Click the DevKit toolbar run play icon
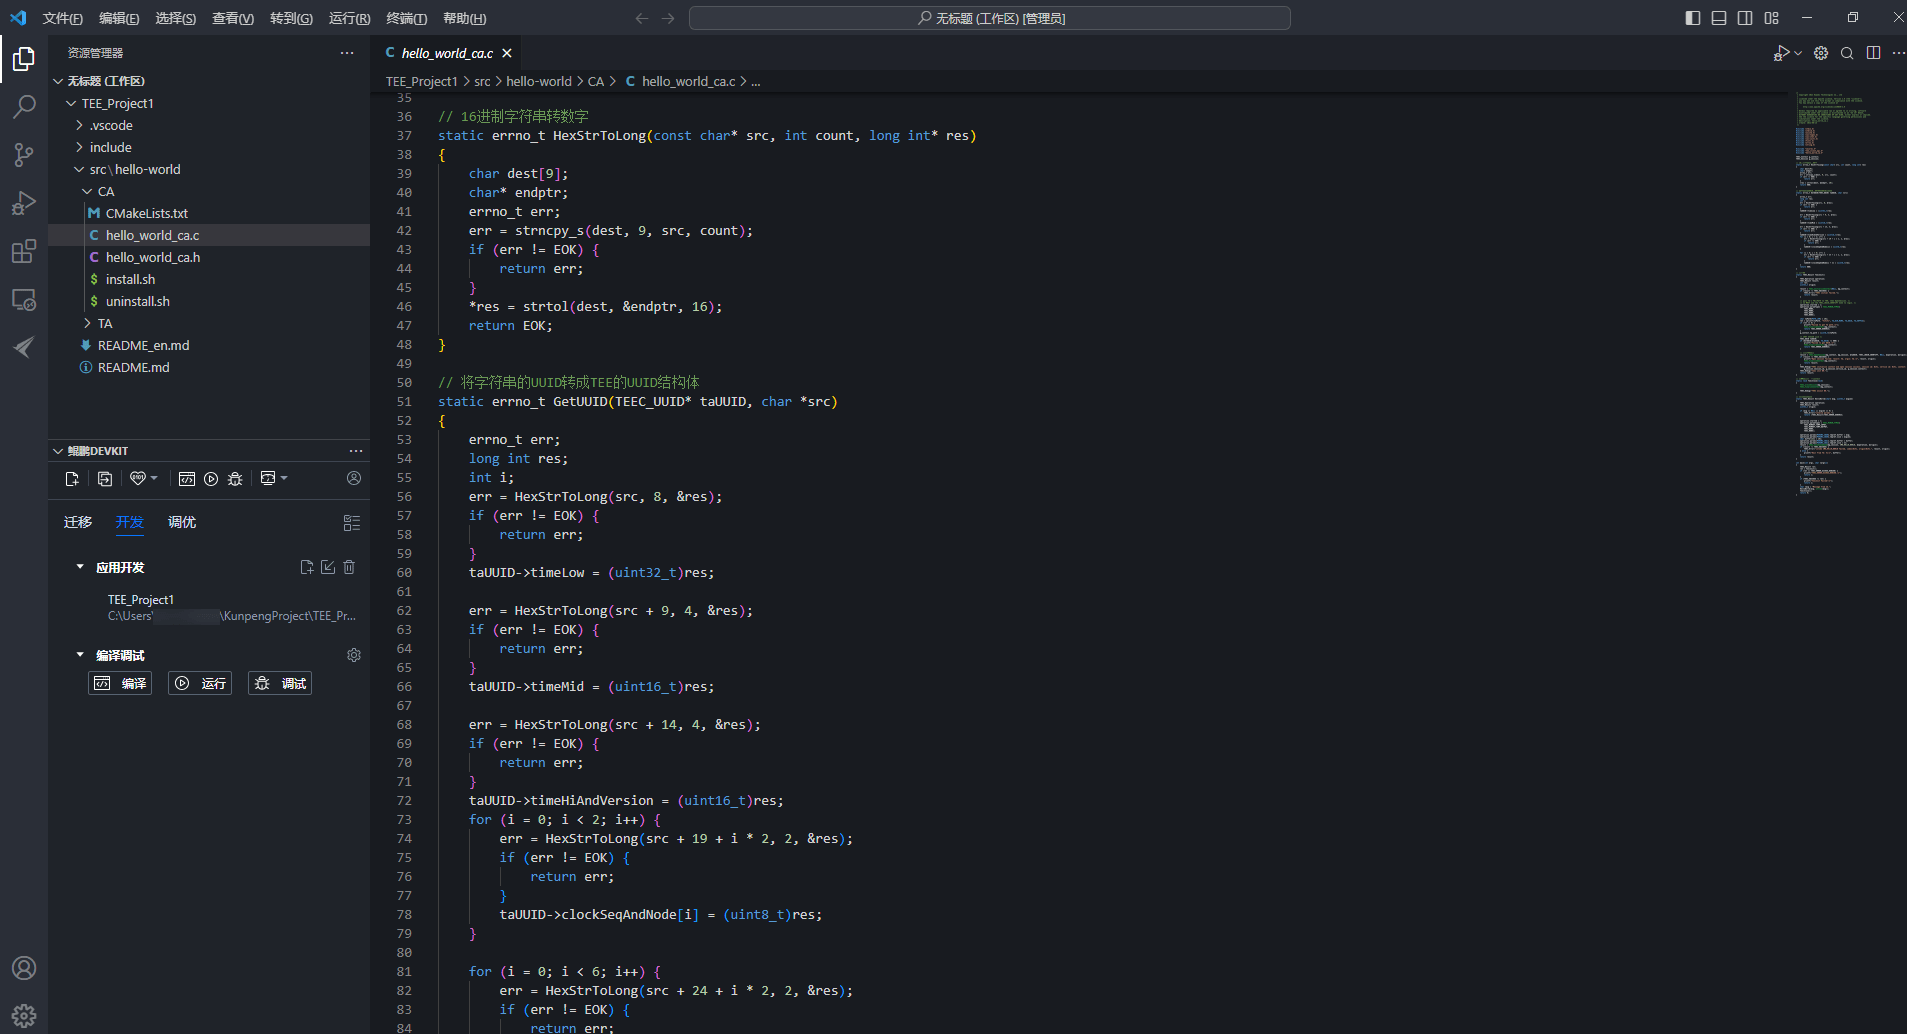The image size is (1907, 1034). (211, 479)
